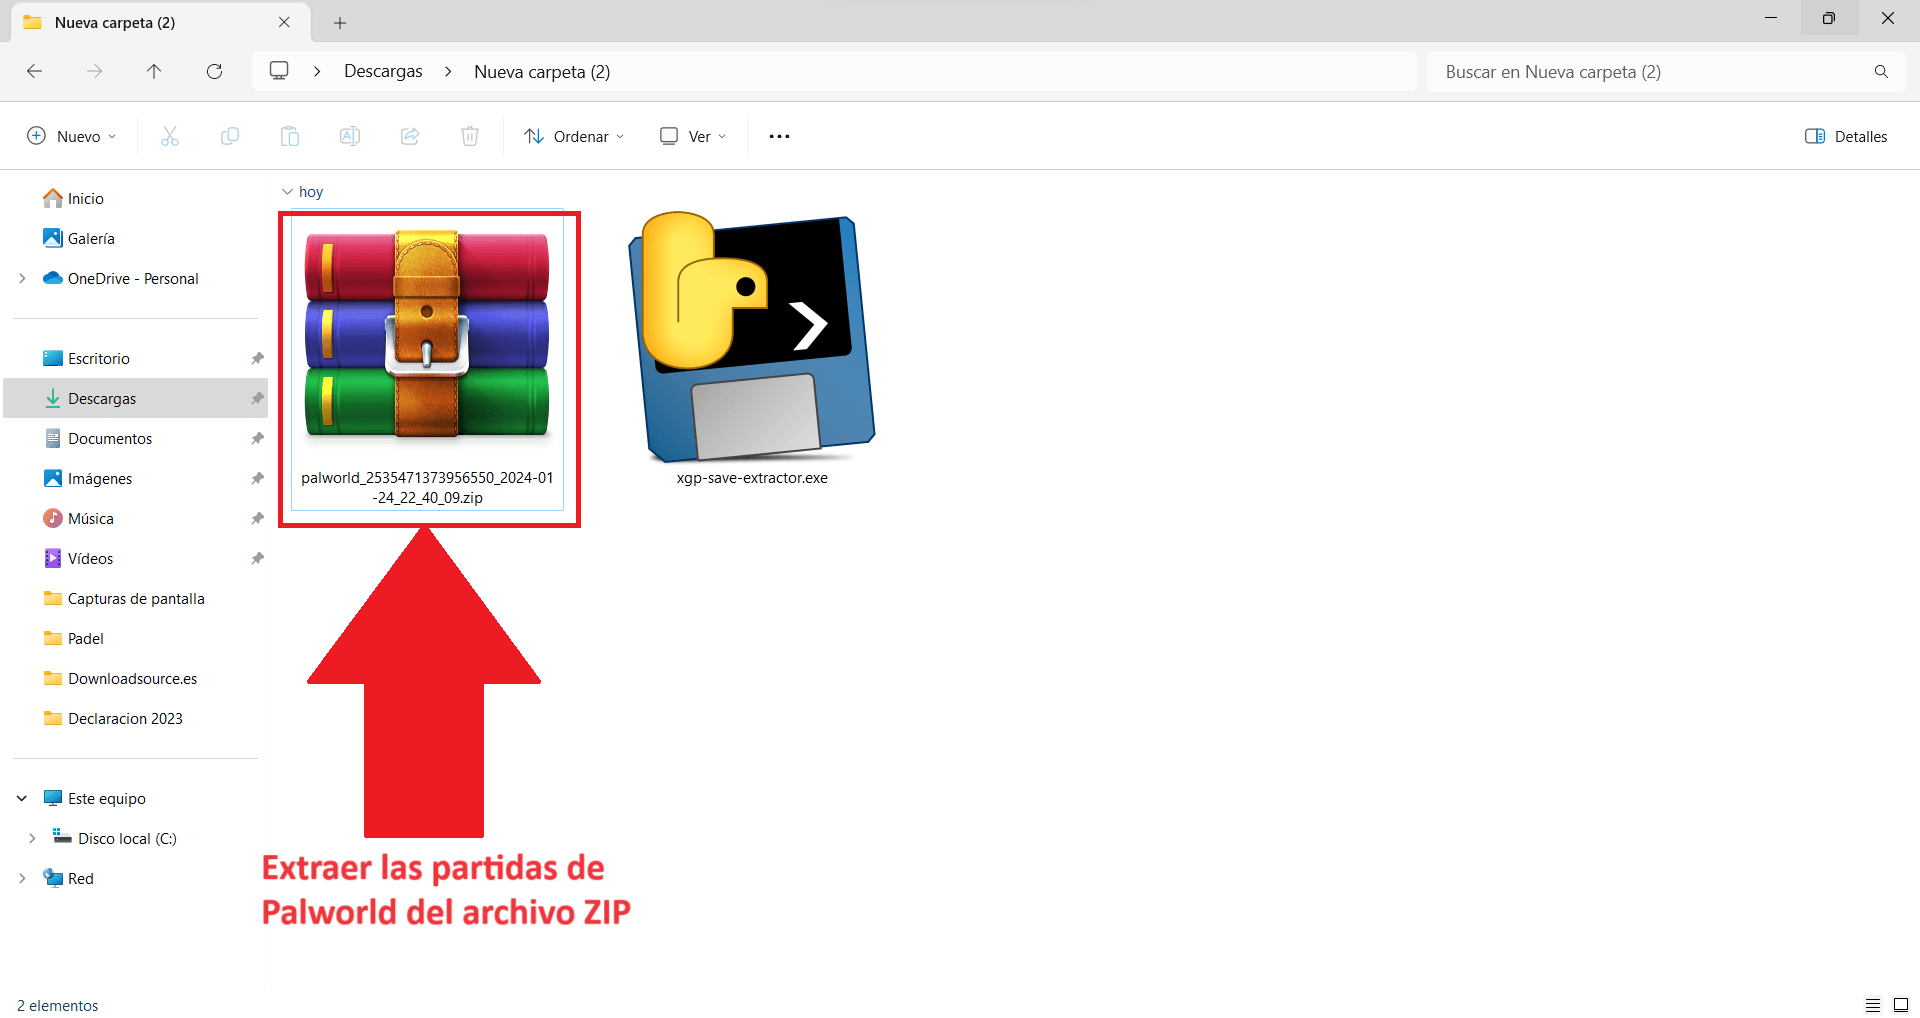Click Nueva carpeta (2) breadcrumb
This screenshot has height=1018, width=1920.
tap(542, 71)
